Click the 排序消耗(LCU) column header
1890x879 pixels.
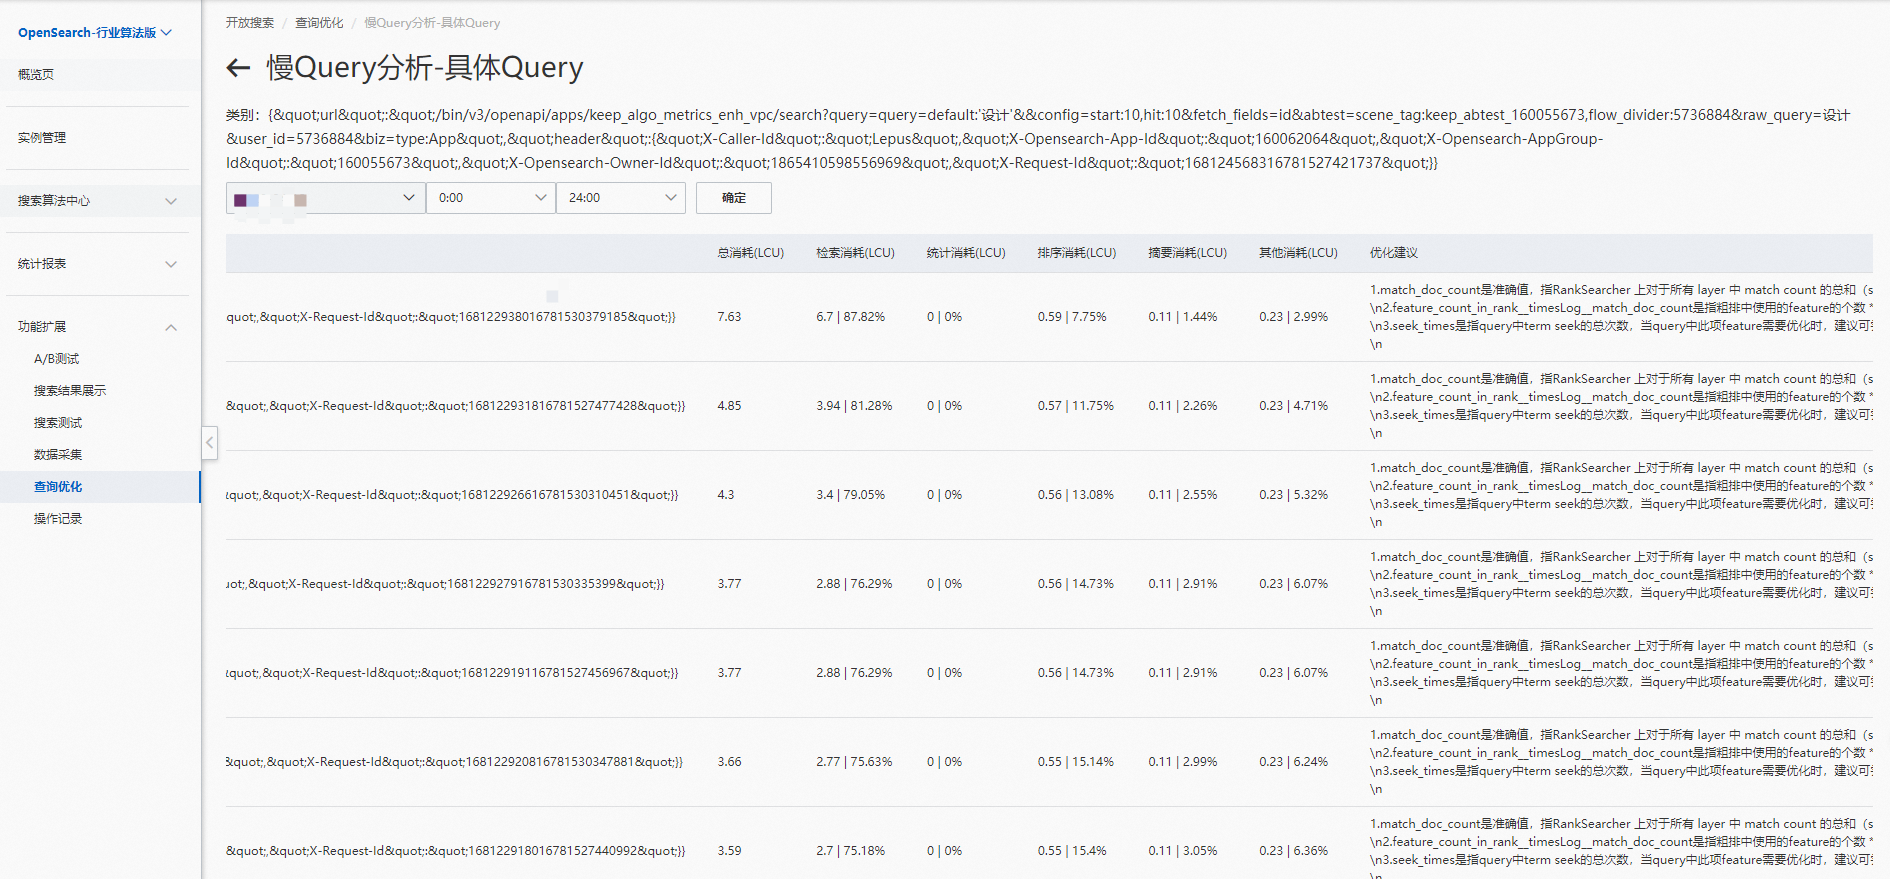click(1077, 253)
